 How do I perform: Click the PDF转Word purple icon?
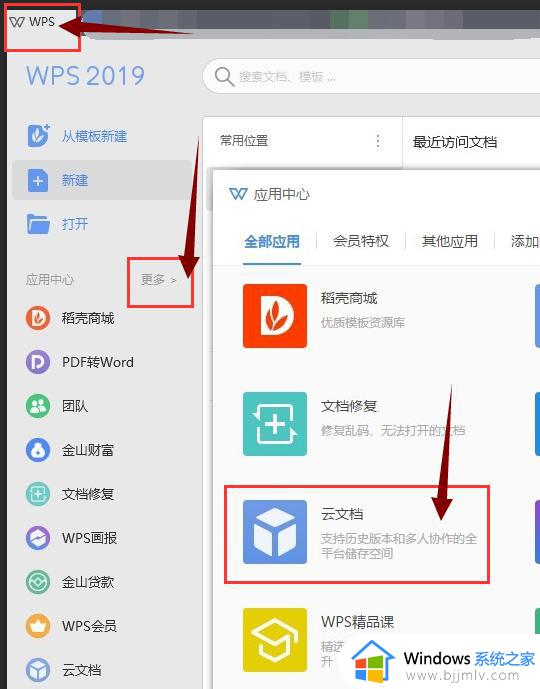[38, 362]
